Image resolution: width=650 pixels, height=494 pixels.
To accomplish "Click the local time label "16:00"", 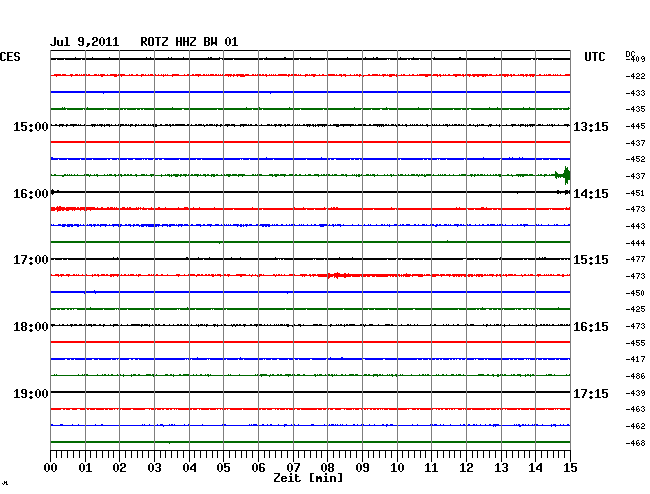I will pos(31,194).
